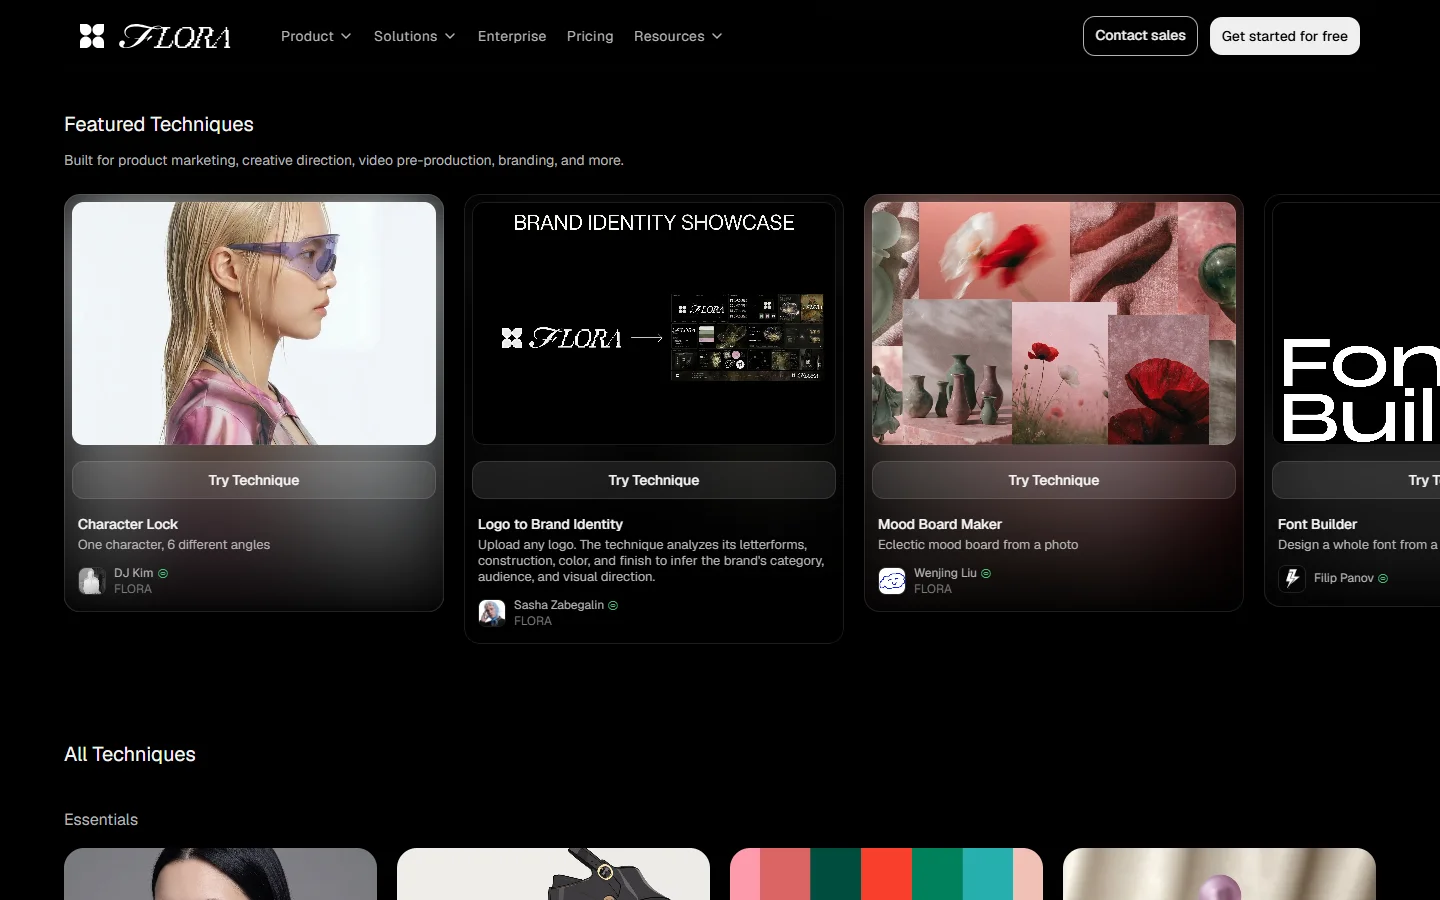This screenshot has width=1440, height=900.
Task: Open the black sandal thumbnail under Essentials
Action: [x=553, y=874]
